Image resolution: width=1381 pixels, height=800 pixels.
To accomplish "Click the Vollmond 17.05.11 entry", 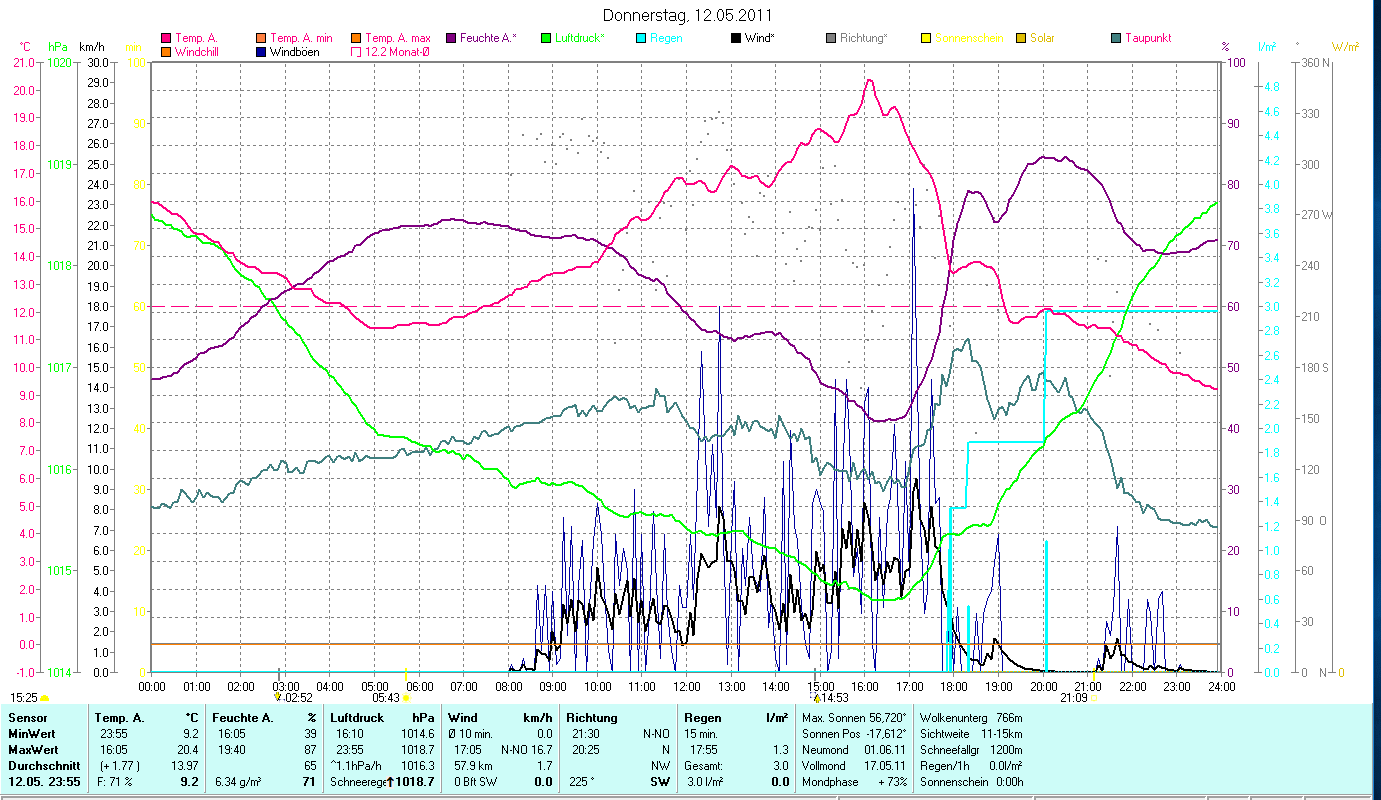I will [x=856, y=765].
